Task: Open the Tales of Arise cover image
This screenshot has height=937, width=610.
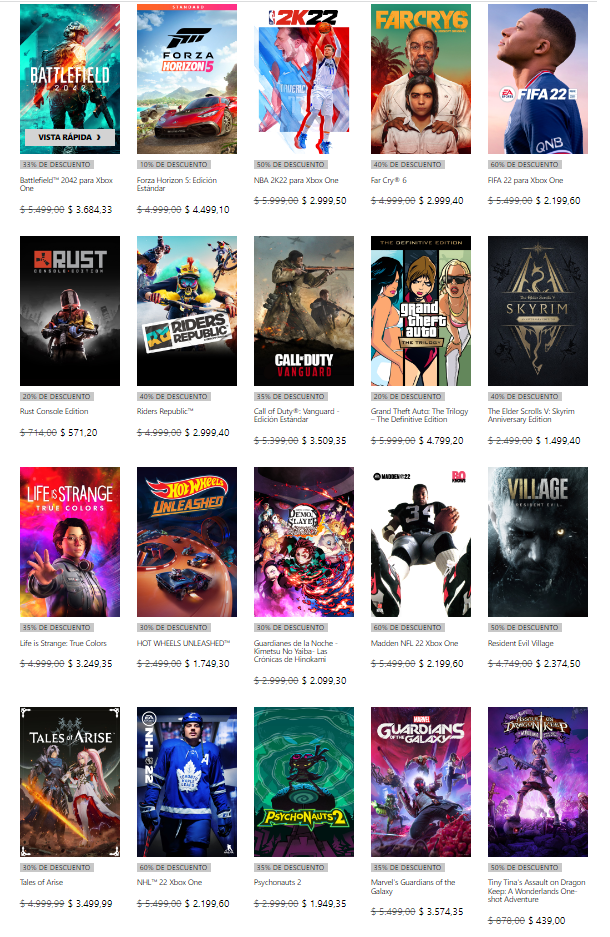Action: [x=70, y=782]
